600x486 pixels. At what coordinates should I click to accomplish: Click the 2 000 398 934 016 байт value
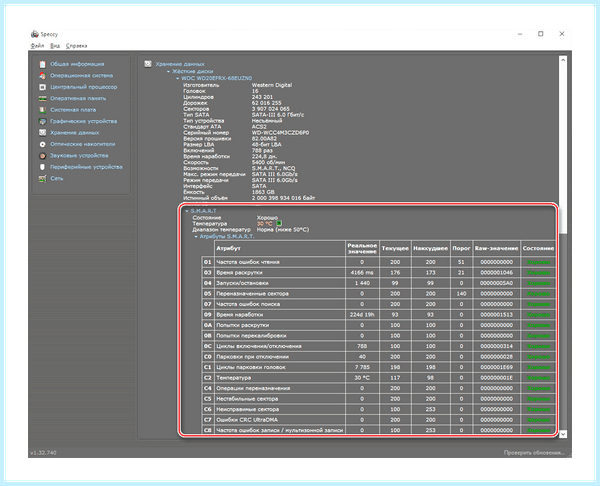click(x=284, y=198)
